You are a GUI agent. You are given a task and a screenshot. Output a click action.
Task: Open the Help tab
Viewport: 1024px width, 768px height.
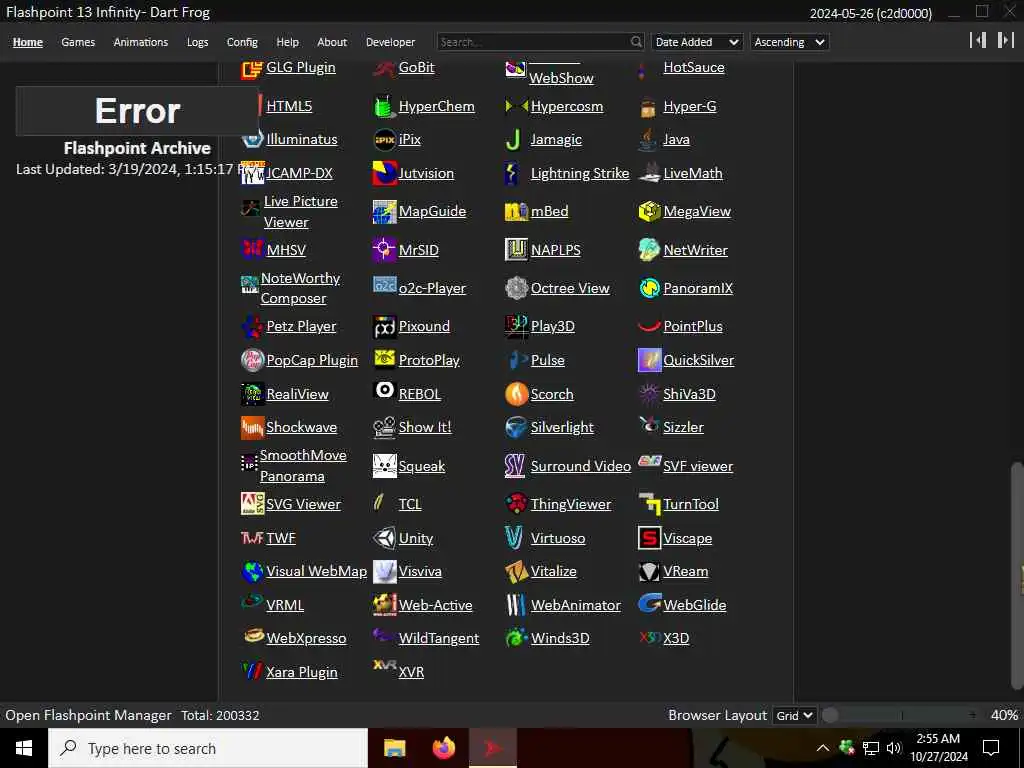click(x=287, y=42)
